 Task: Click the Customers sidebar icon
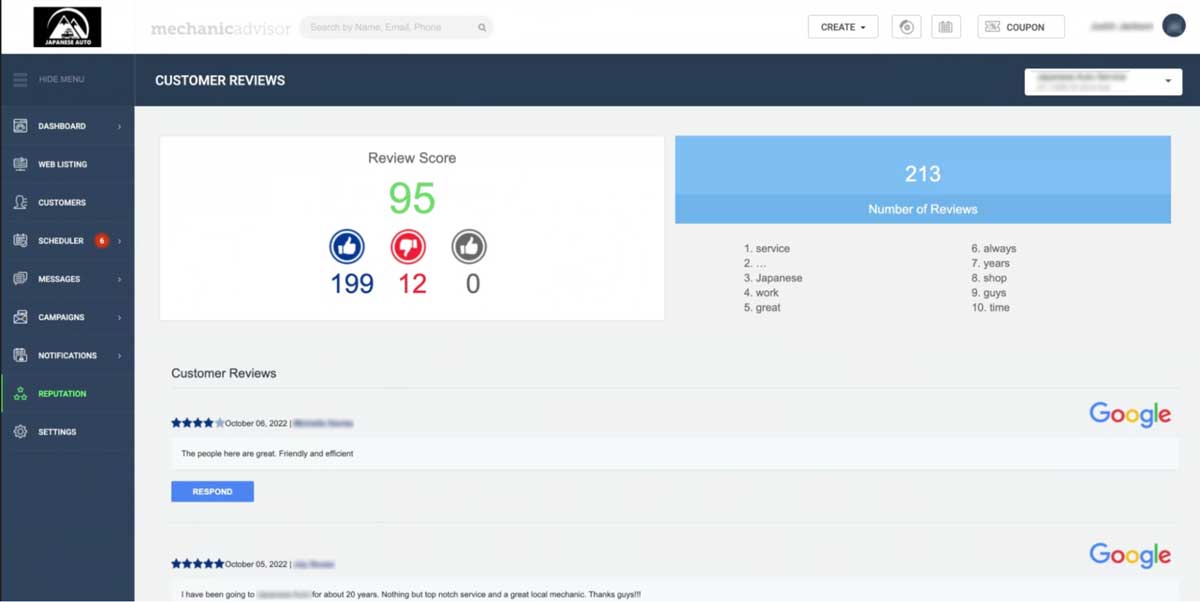(20, 201)
